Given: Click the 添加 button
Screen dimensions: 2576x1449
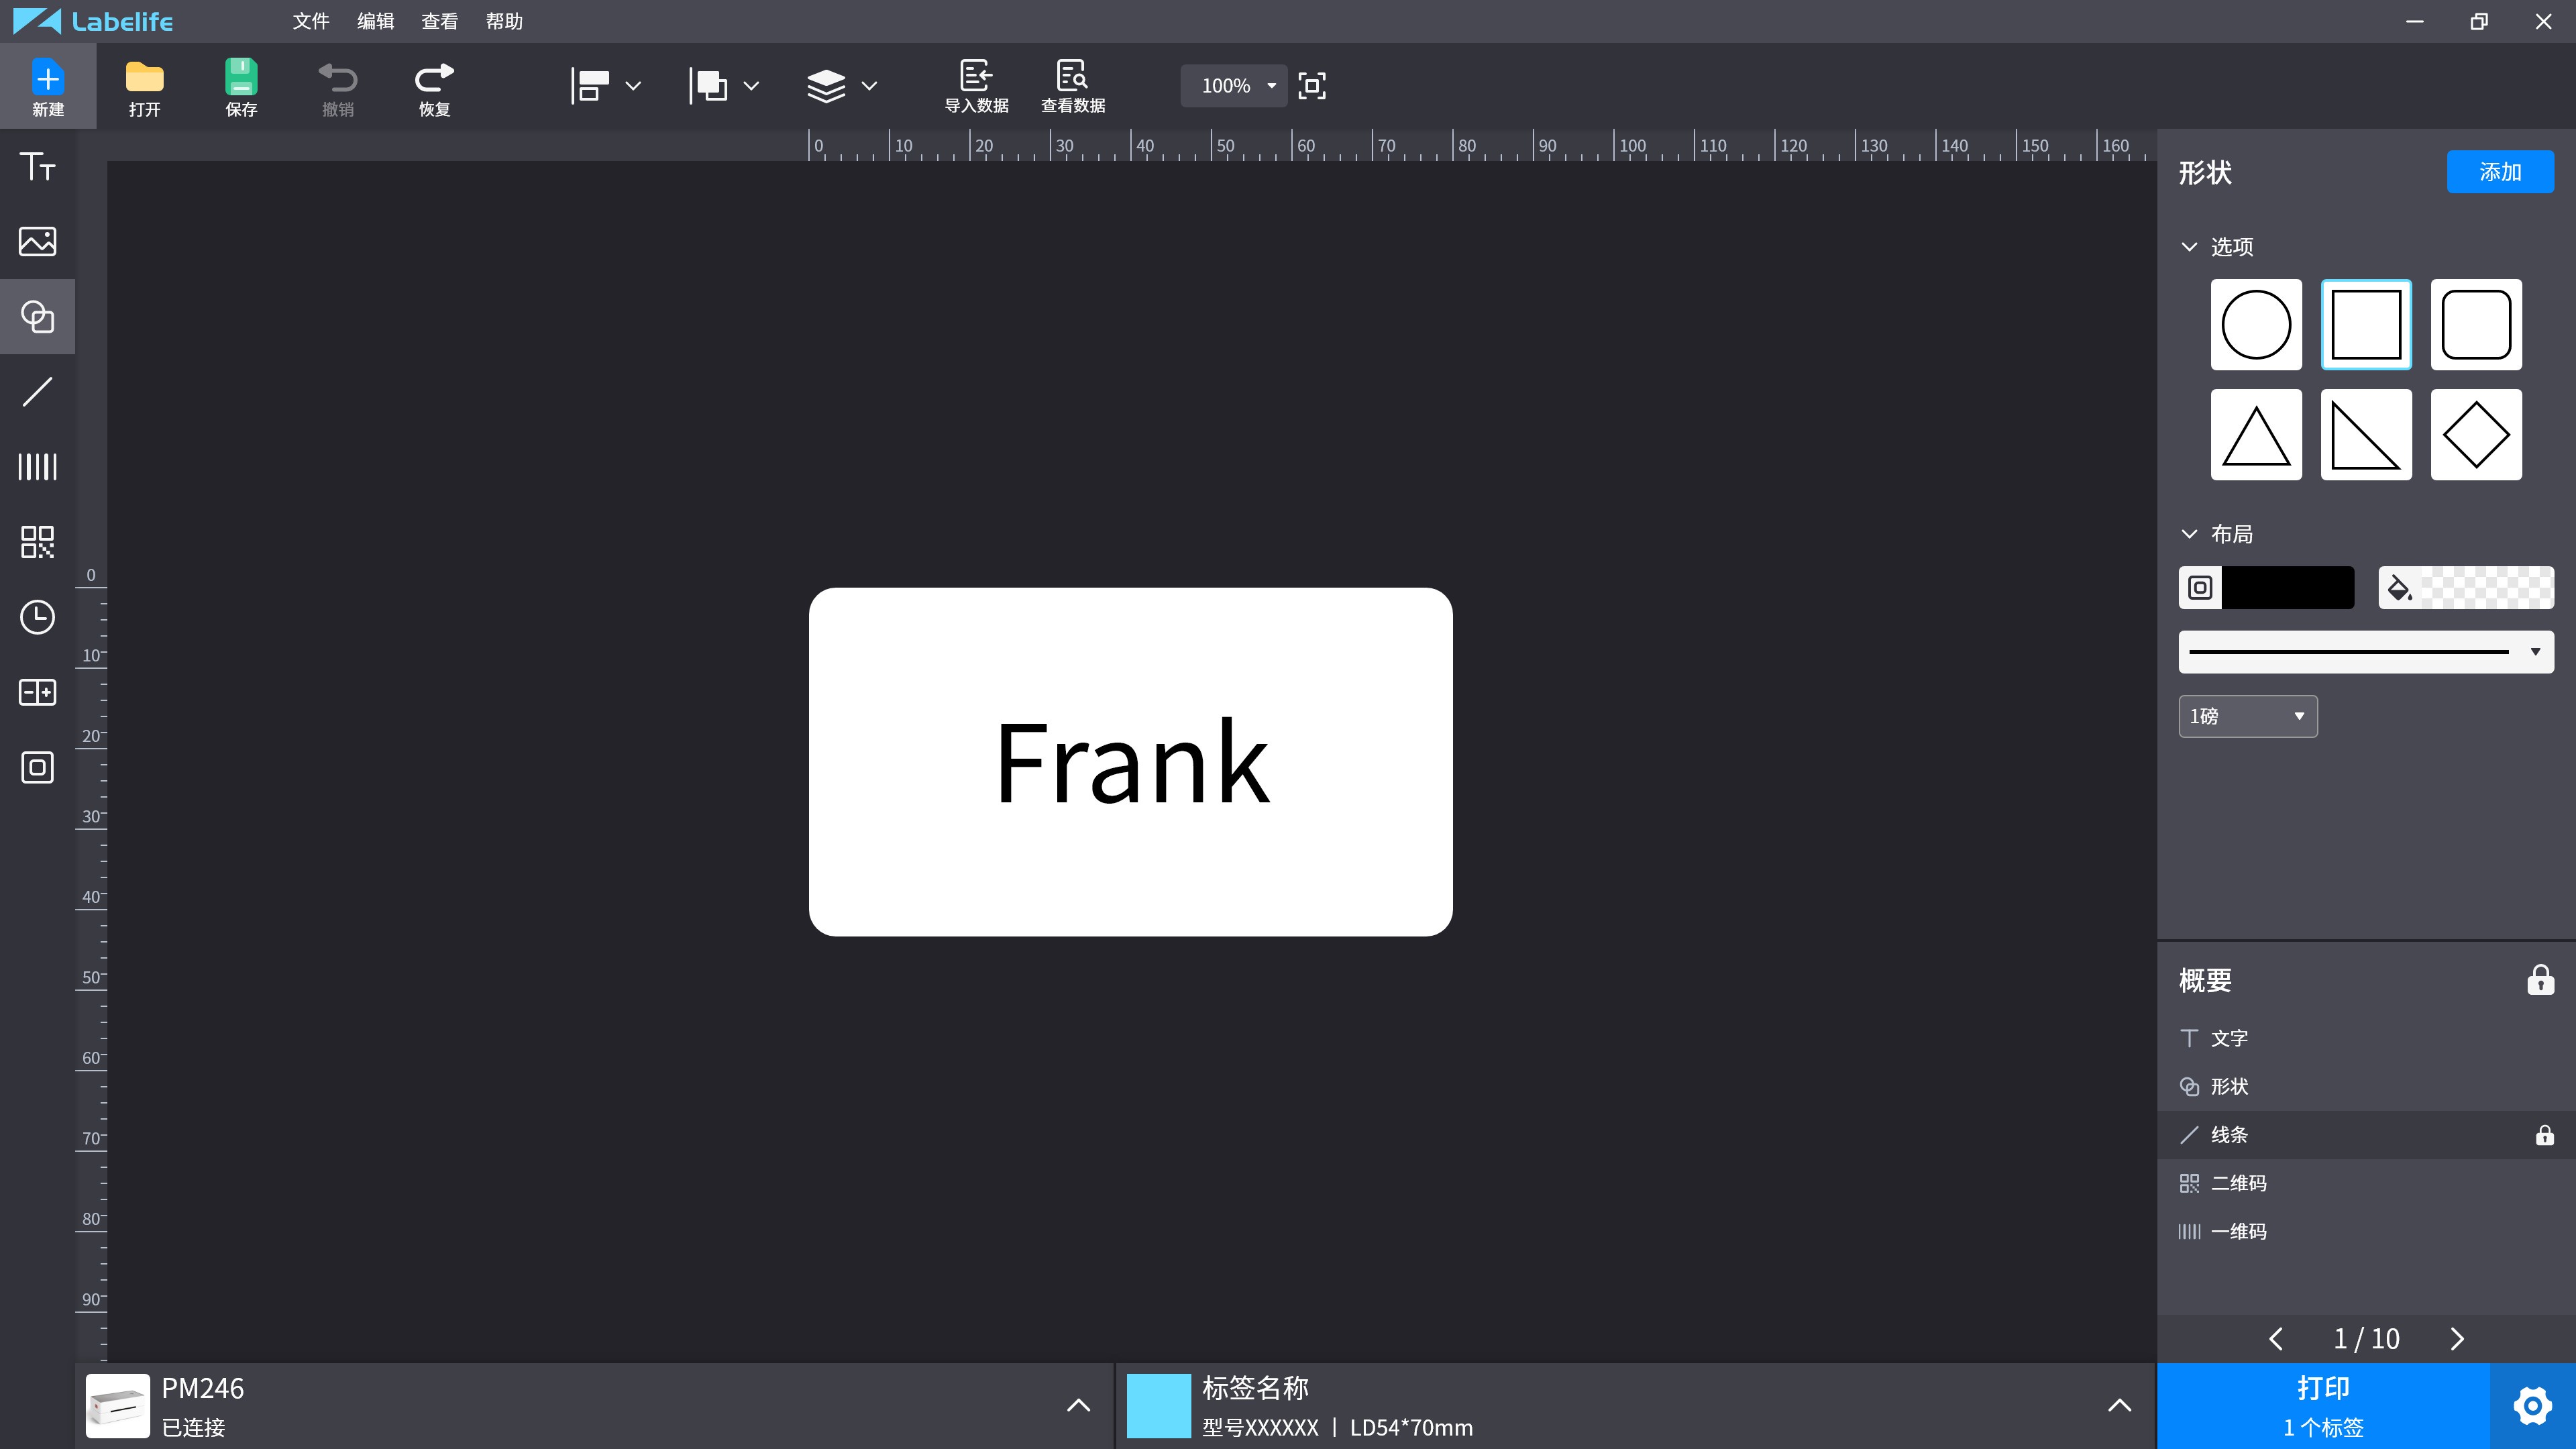Looking at the screenshot, I should click(2500, 172).
